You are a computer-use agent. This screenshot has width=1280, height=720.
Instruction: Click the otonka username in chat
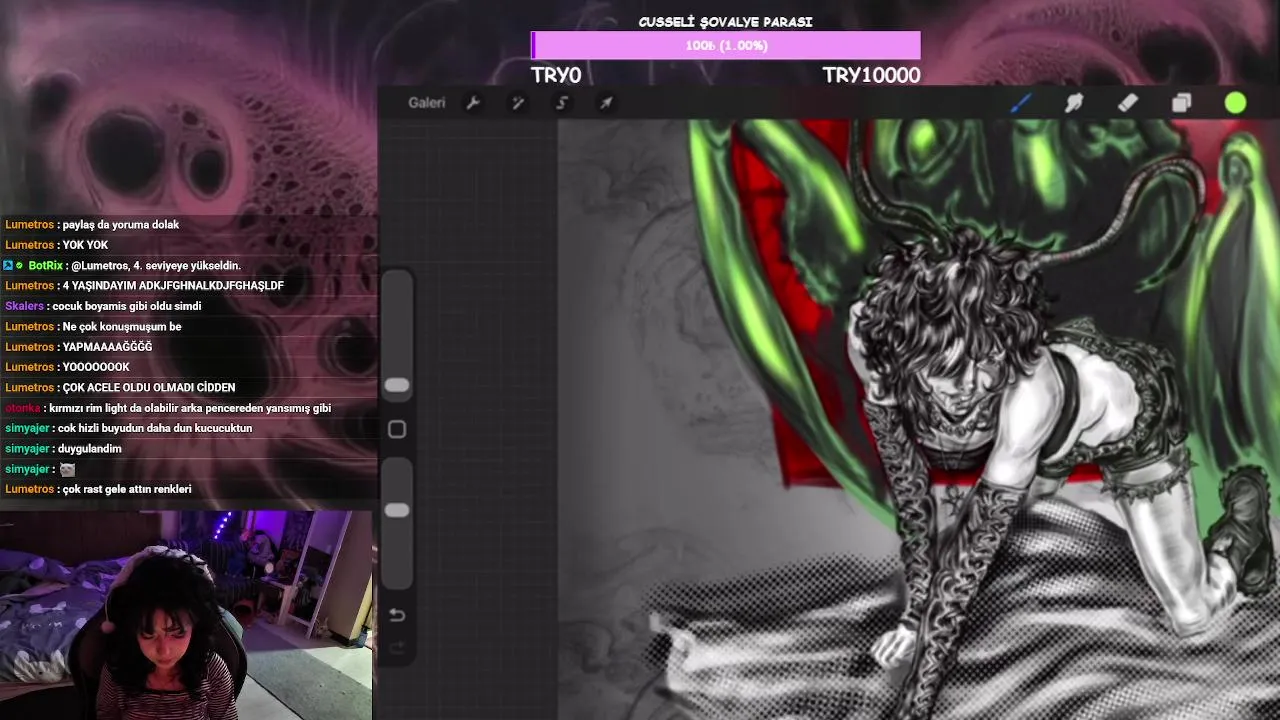tap(22, 408)
